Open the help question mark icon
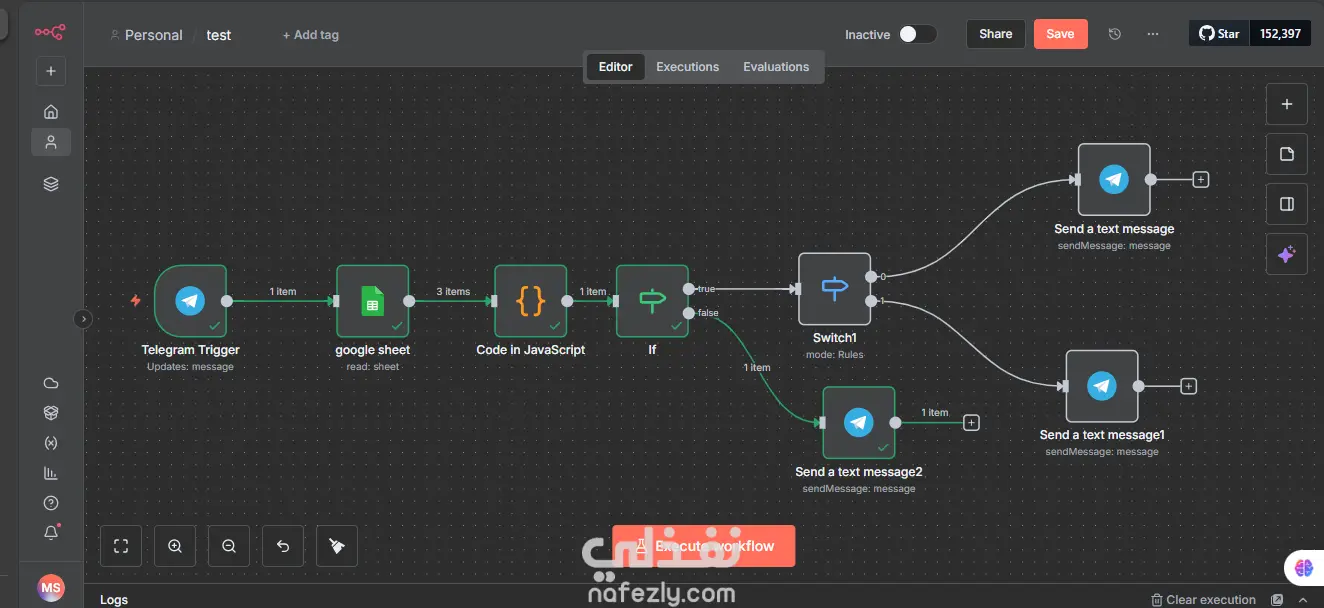This screenshot has width=1324, height=608. pos(51,503)
